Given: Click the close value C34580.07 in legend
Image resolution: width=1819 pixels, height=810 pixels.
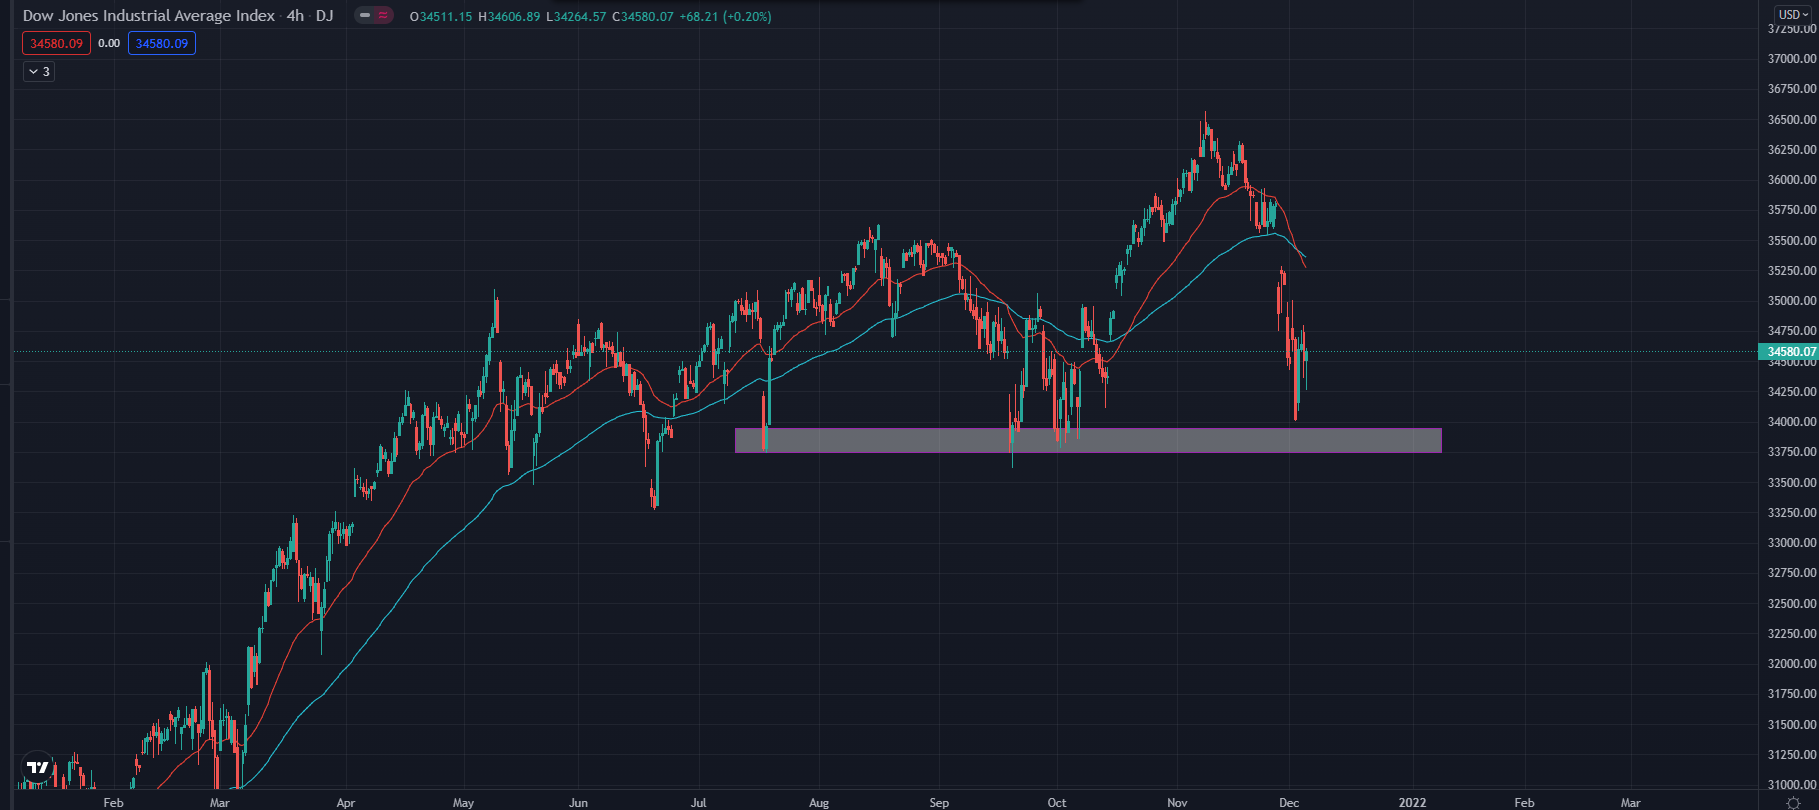Looking at the screenshot, I should pyautogui.click(x=642, y=16).
